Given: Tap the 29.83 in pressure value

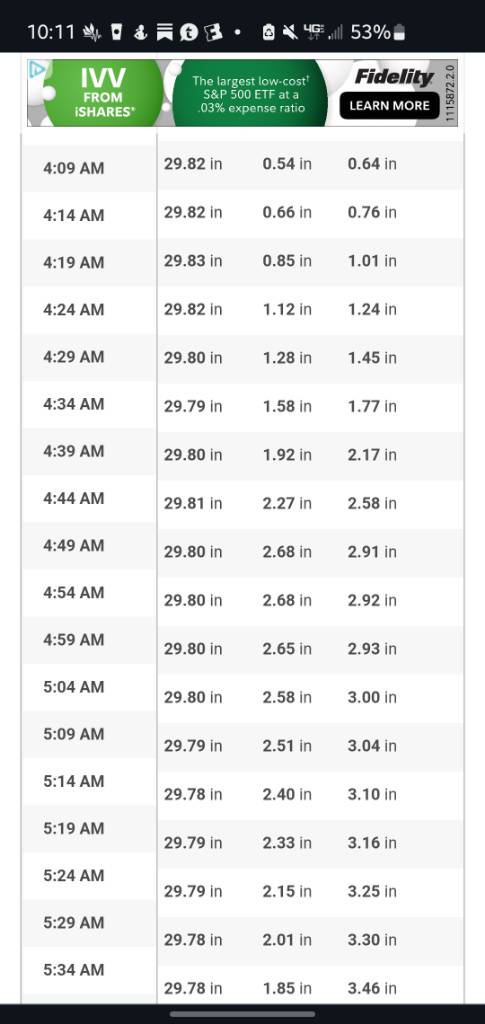Looking at the screenshot, I should point(193,261).
